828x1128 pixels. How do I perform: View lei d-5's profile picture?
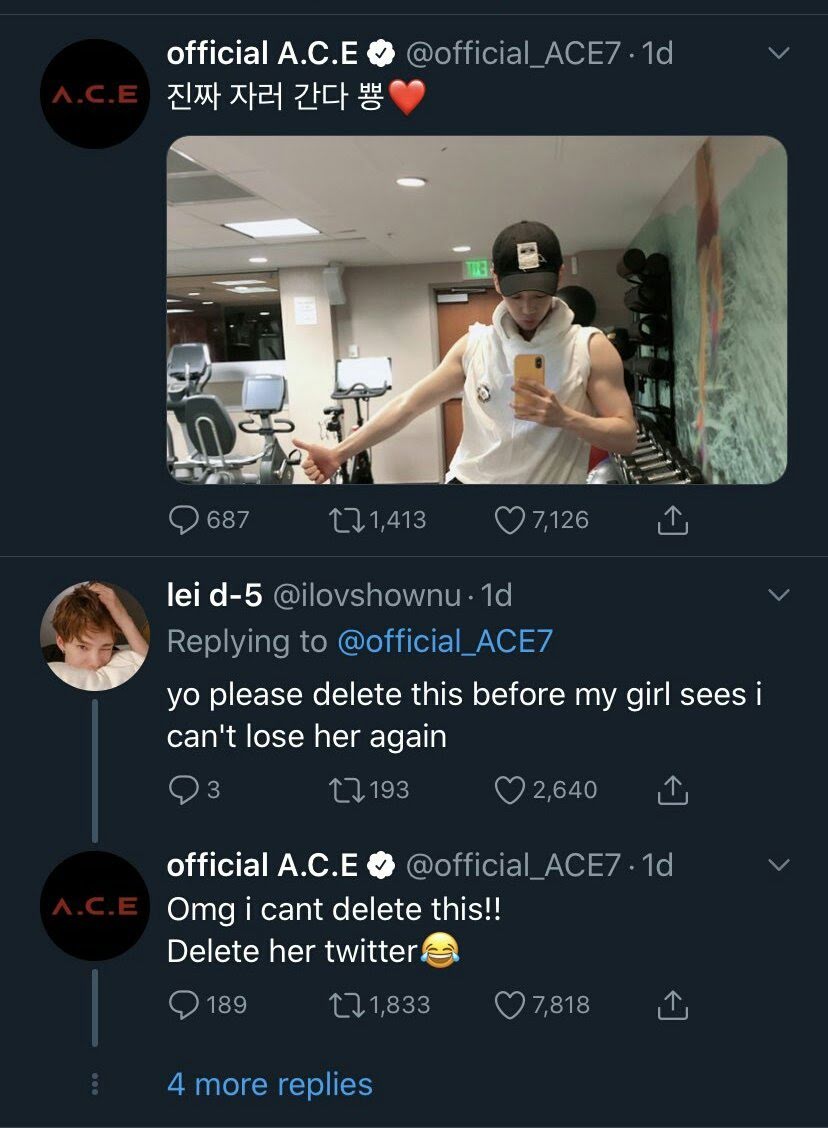click(x=95, y=636)
